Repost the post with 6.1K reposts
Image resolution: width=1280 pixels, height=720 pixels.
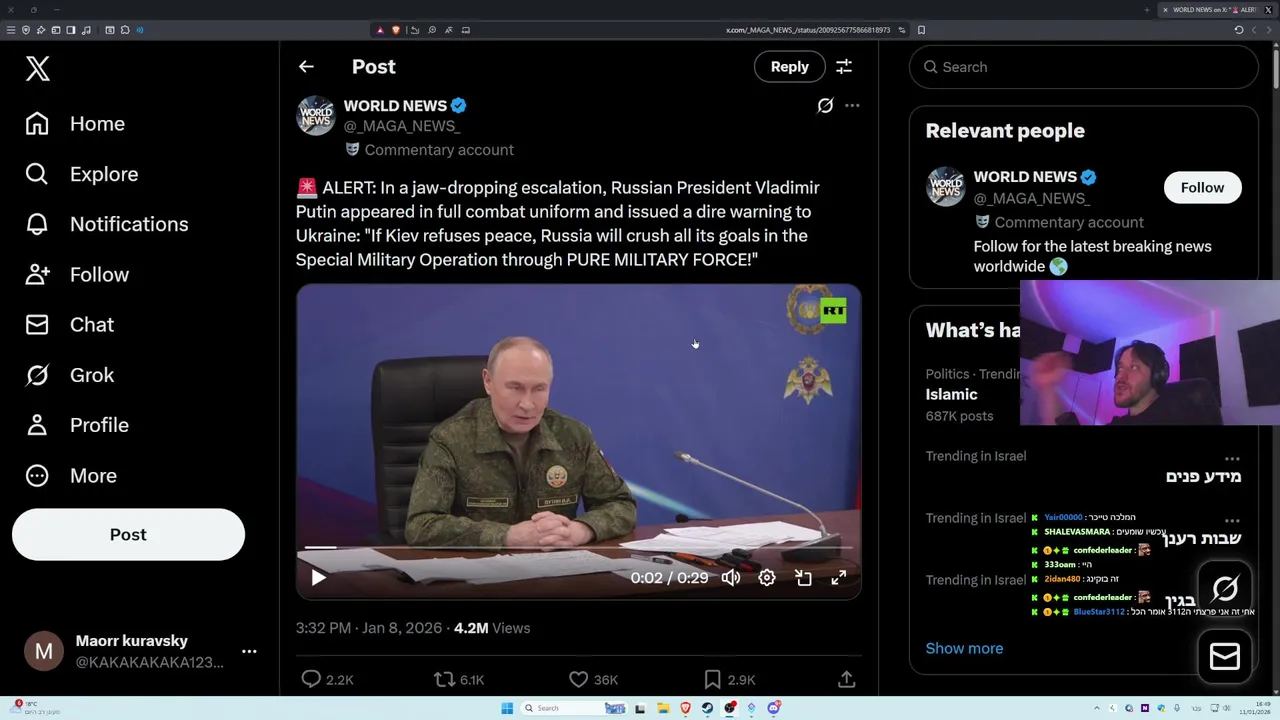[x=459, y=679]
